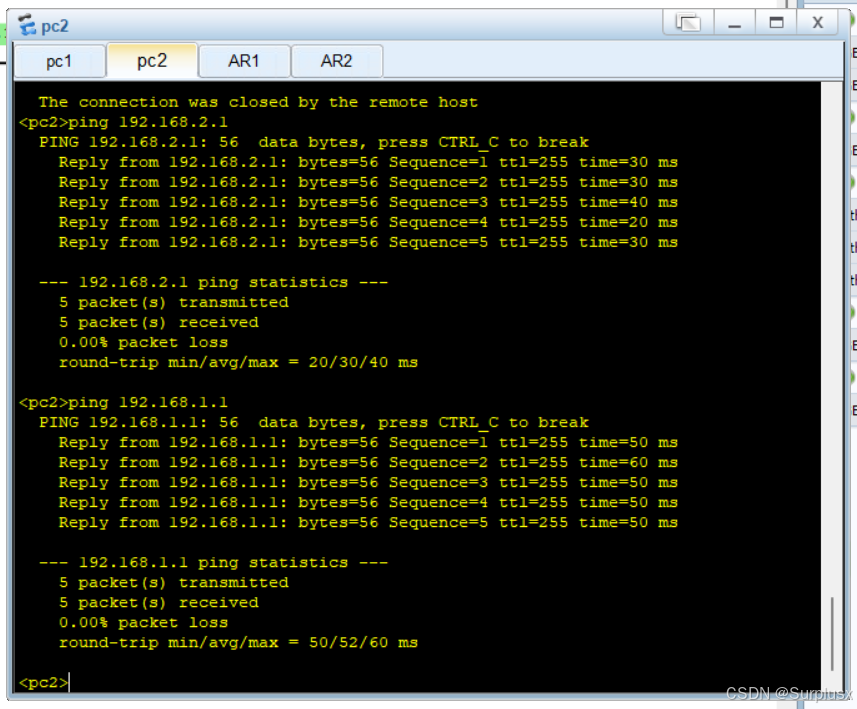
Task: Click 192.168.1.1 reply with time=60 ms
Action: (368, 462)
